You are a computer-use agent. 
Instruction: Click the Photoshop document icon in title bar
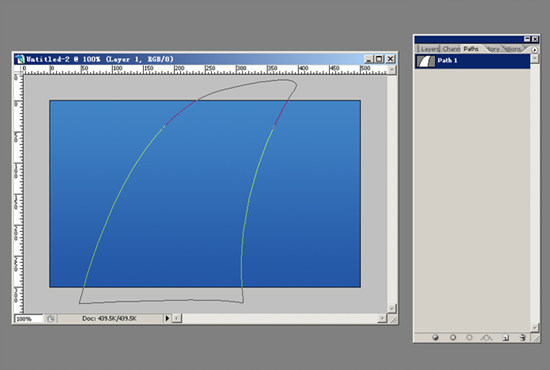(20, 59)
